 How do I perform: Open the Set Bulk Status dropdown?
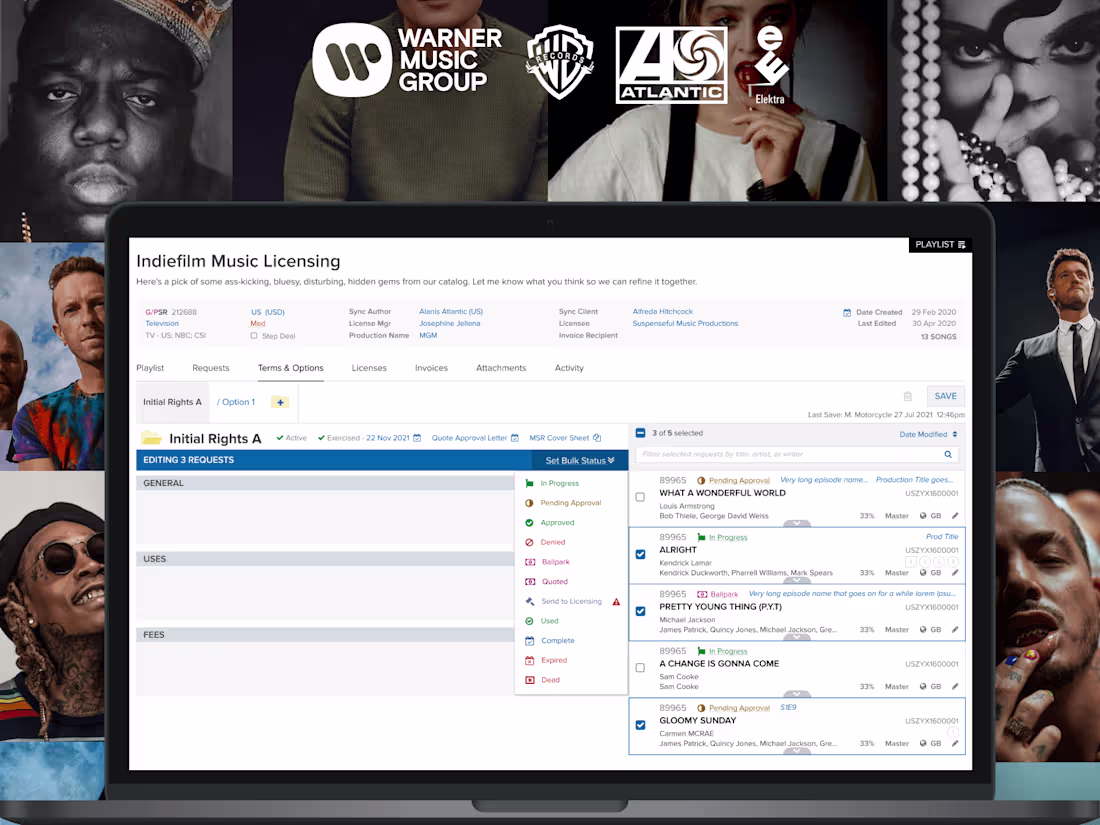tap(580, 460)
